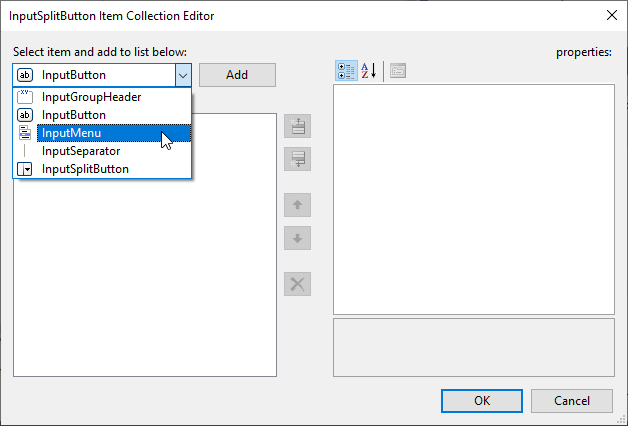
Task: Switch properties to Categorized view
Action: 345,70
